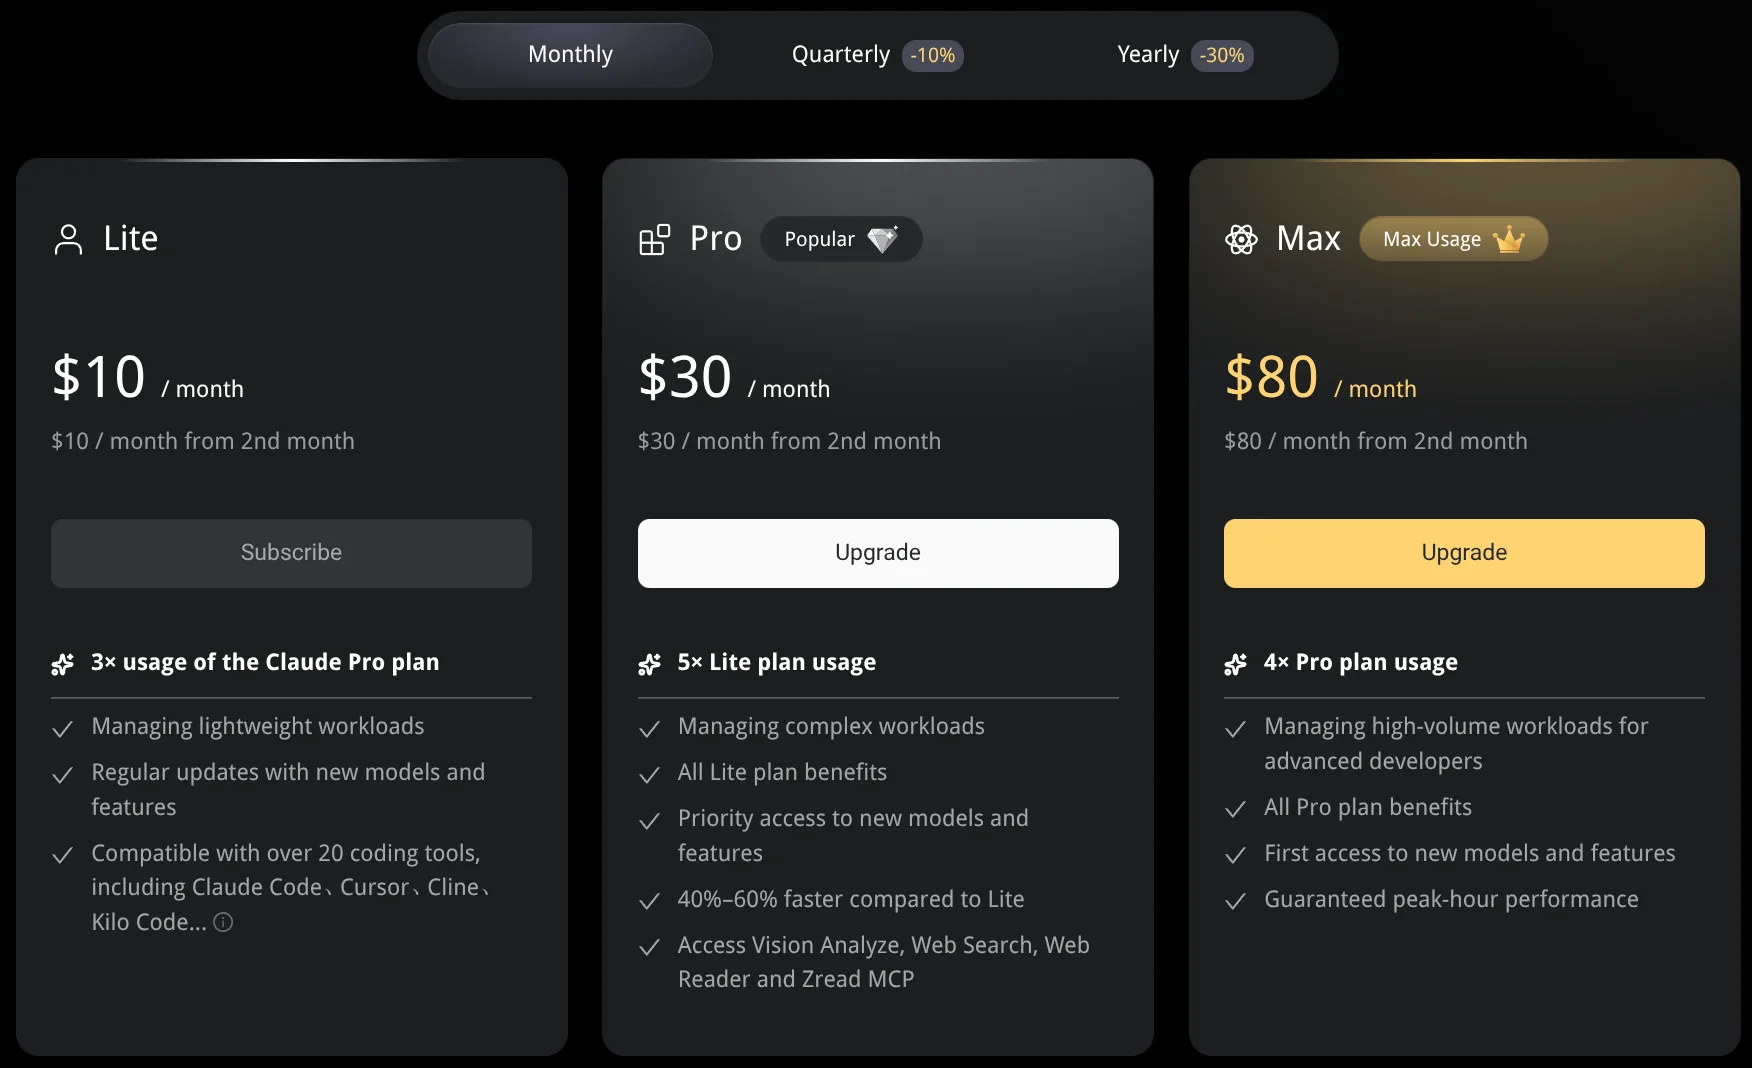This screenshot has height=1068, width=1752.
Task: Select the Monthly billing tab
Action: point(570,55)
